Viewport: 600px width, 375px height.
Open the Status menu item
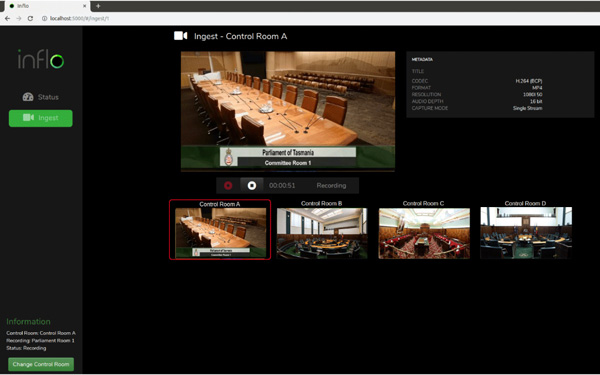41,97
